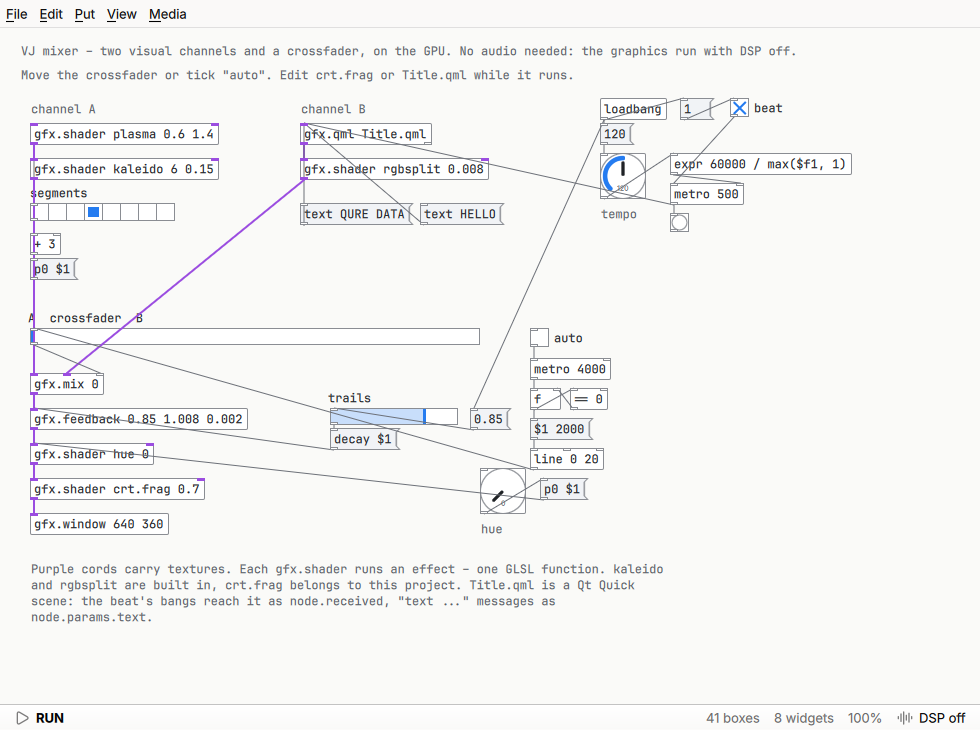980x730 pixels.
Task: Select the gfx.window 640 360 object
Action: pyautogui.click(x=99, y=524)
